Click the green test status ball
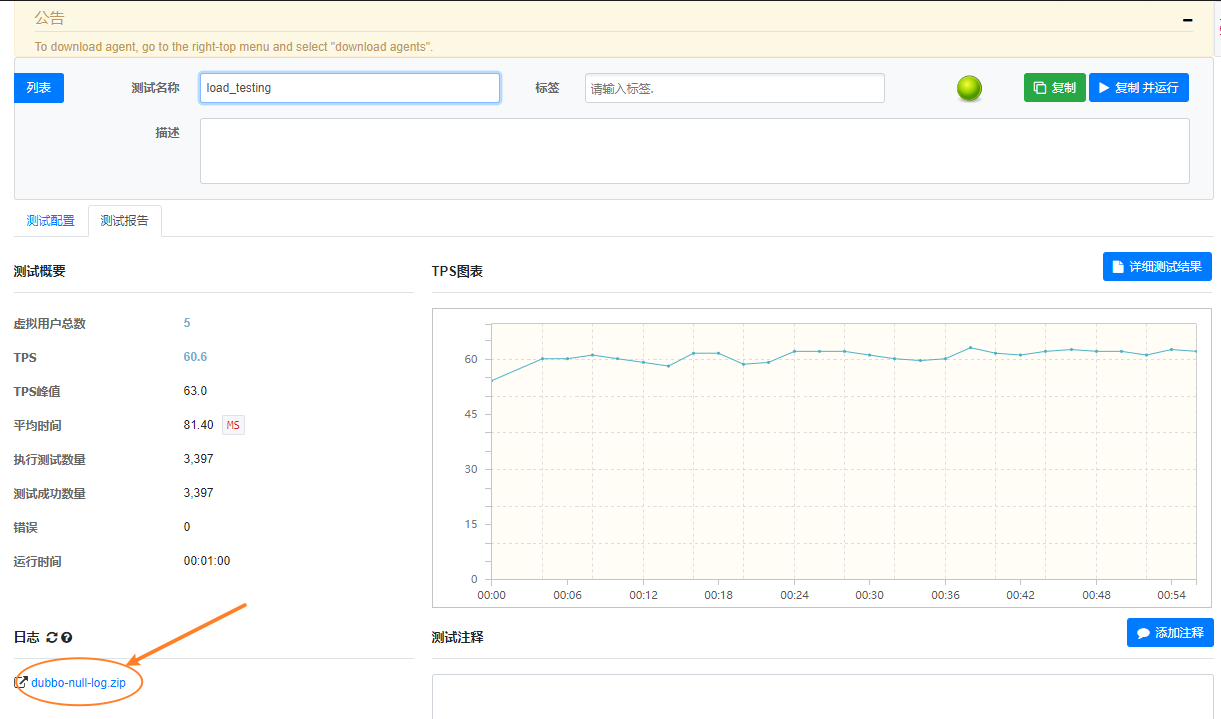The height and width of the screenshot is (719, 1221). (969, 88)
